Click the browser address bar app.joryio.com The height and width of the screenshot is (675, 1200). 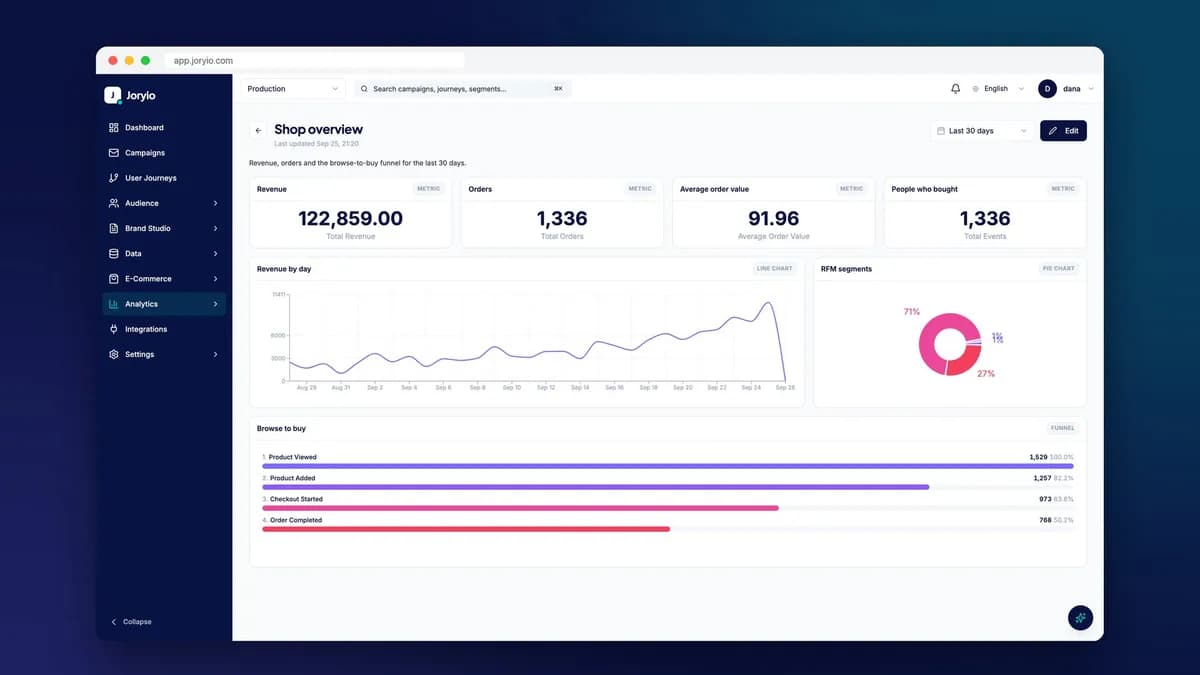click(316, 61)
